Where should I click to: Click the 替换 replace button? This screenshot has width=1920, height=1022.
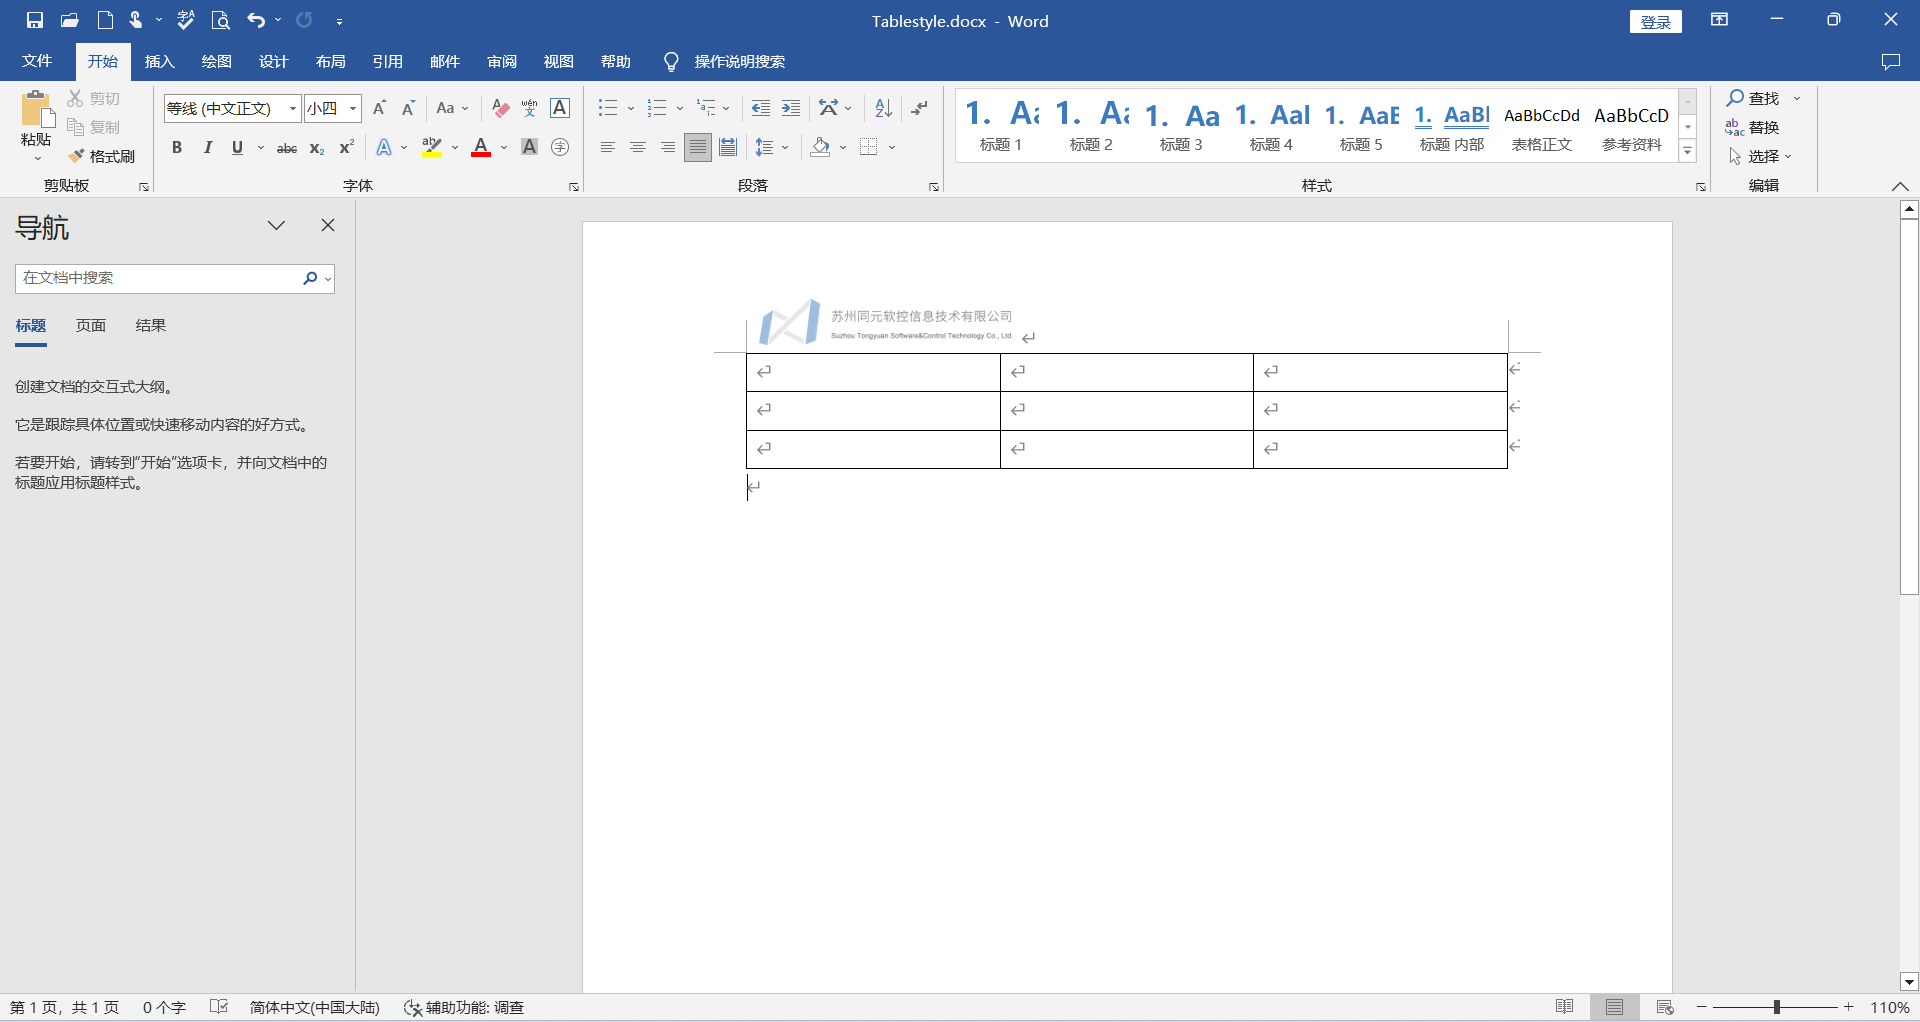click(1753, 127)
